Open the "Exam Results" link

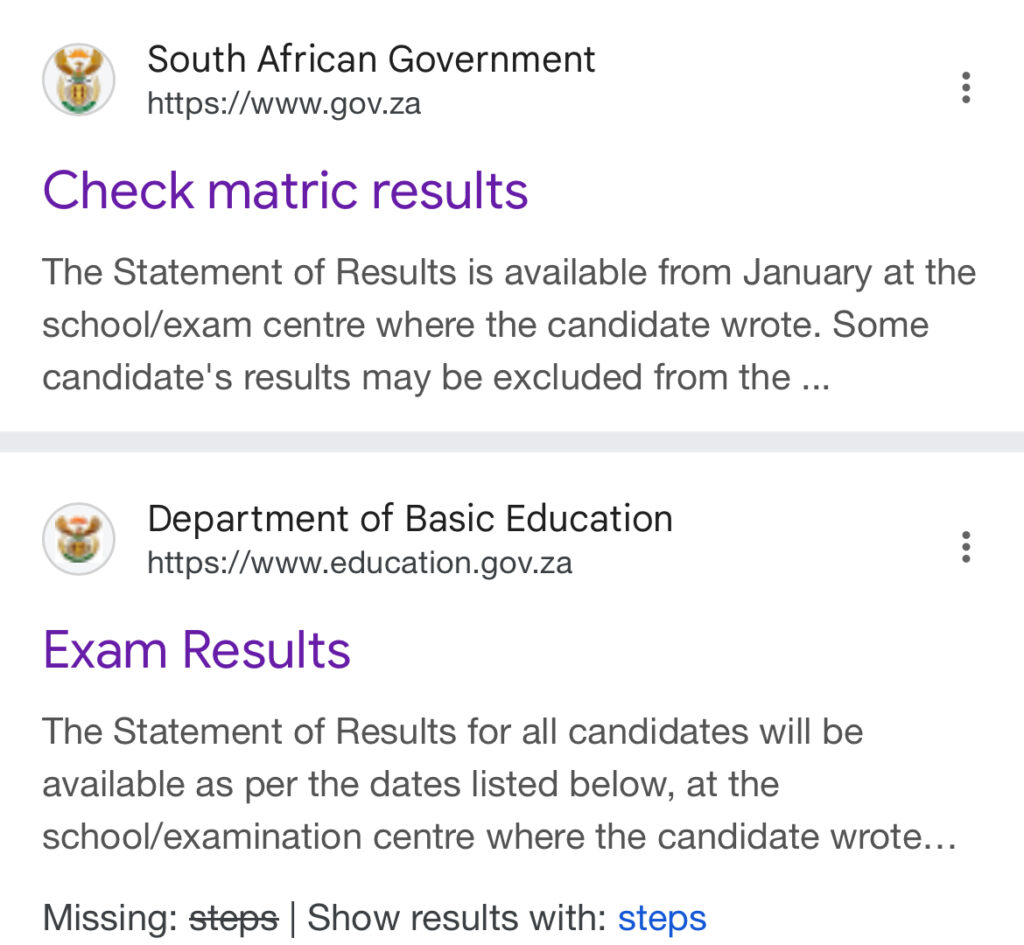[197, 650]
